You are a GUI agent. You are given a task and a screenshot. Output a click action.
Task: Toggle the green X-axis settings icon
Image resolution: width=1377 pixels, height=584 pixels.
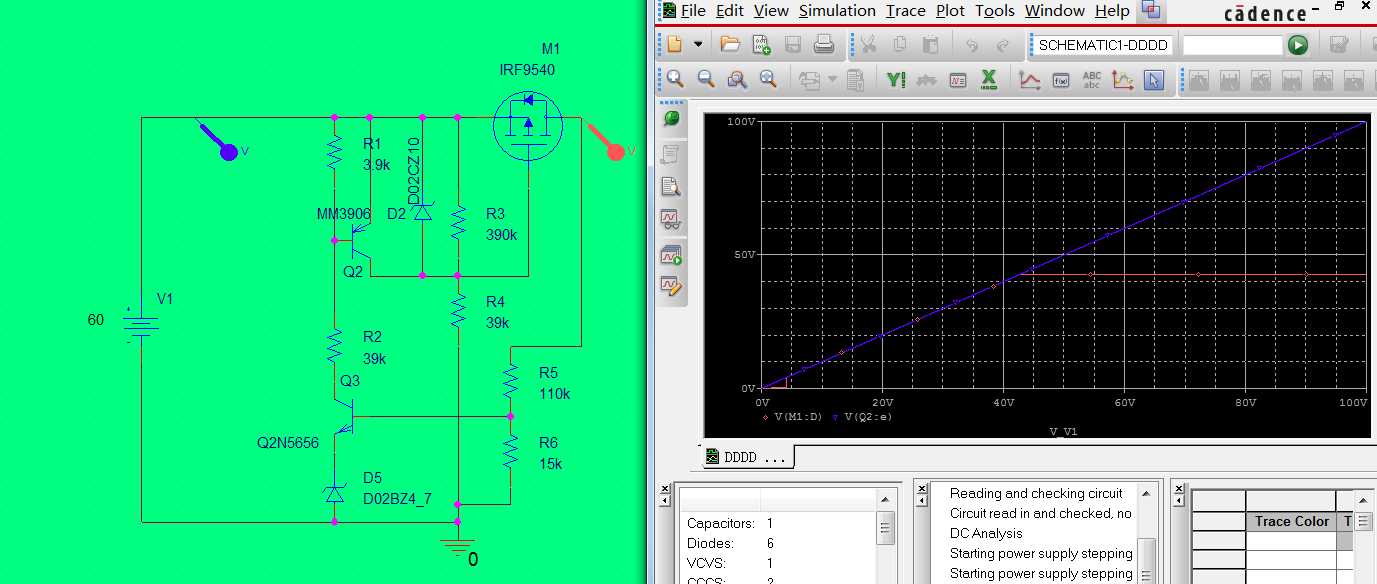tap(989, 79)
